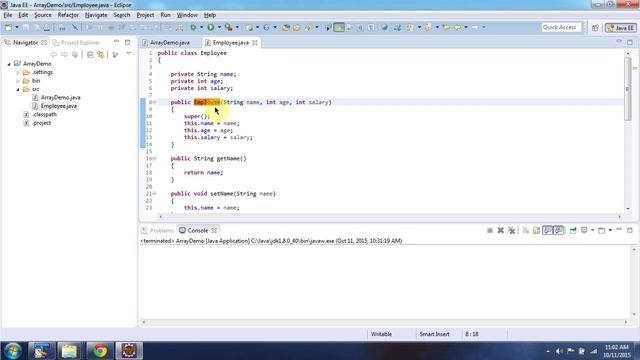Open the Source menu
The height and width of the screenshot is (360, 640).
pos(43,15)
